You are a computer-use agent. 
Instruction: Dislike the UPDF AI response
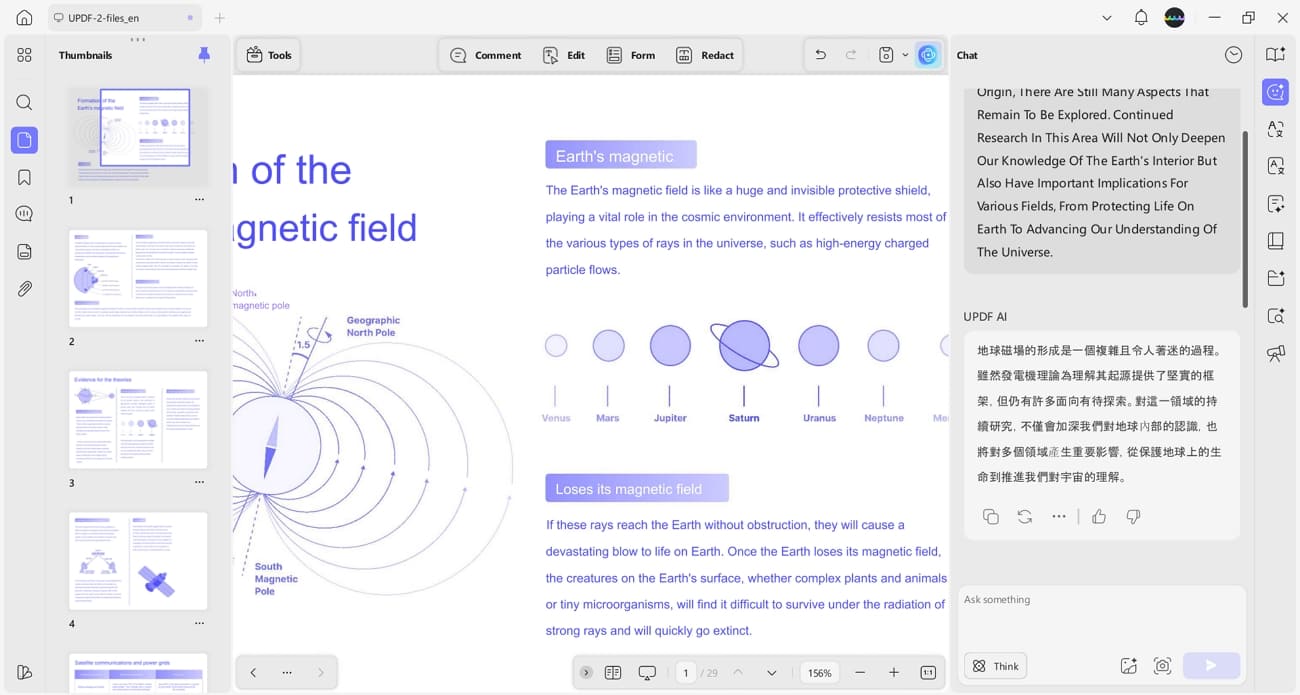click(x=1133, y=516)
